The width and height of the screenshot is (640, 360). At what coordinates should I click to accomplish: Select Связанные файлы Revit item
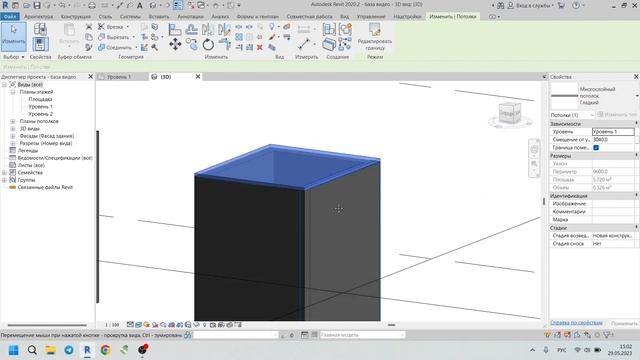point(45,187)
